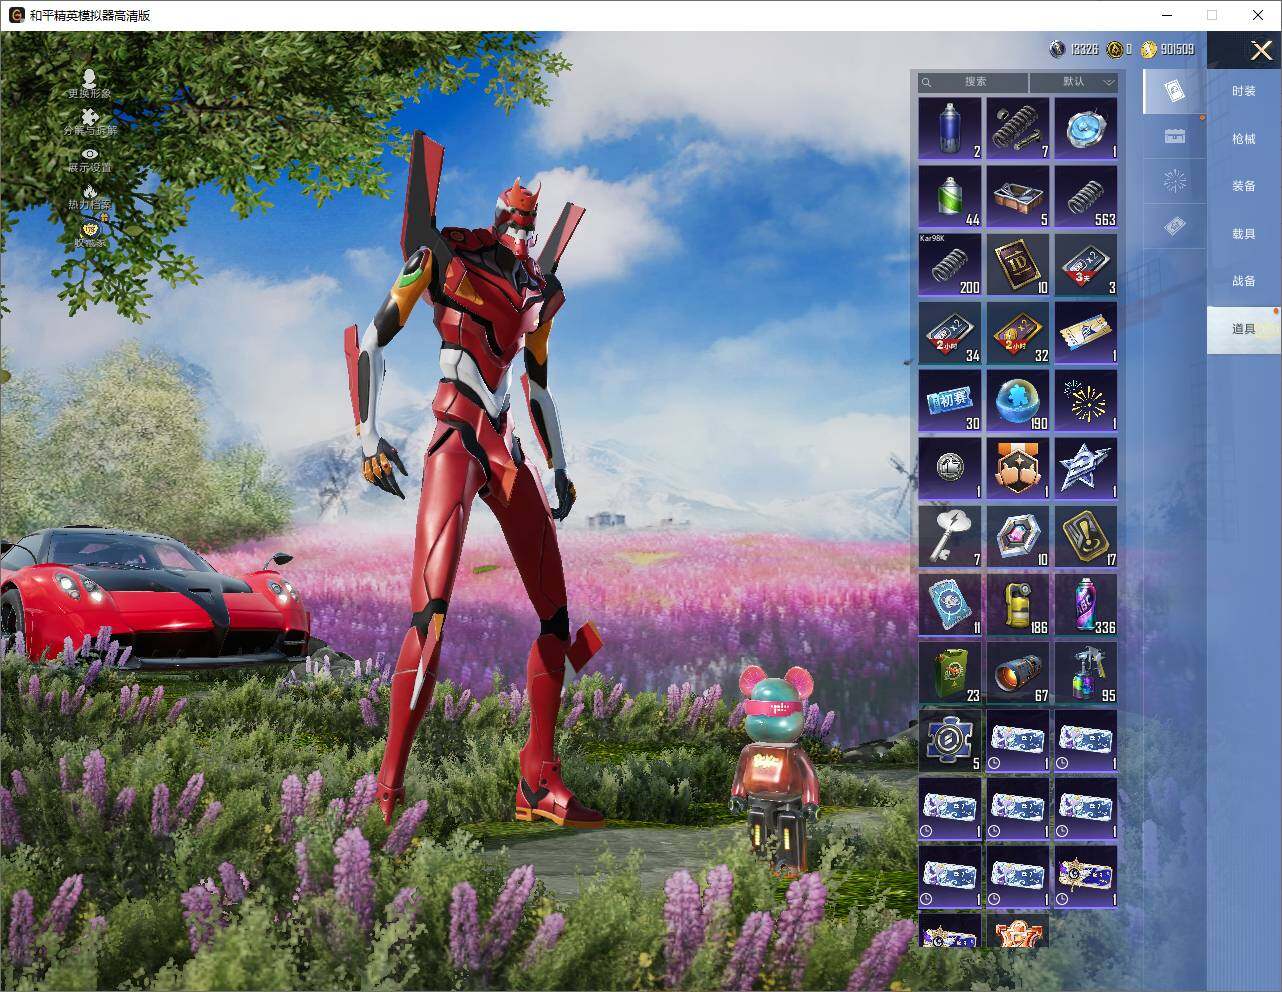Select the 道具 items tab
This screenshot has width=1282, height=992.
1243,329
